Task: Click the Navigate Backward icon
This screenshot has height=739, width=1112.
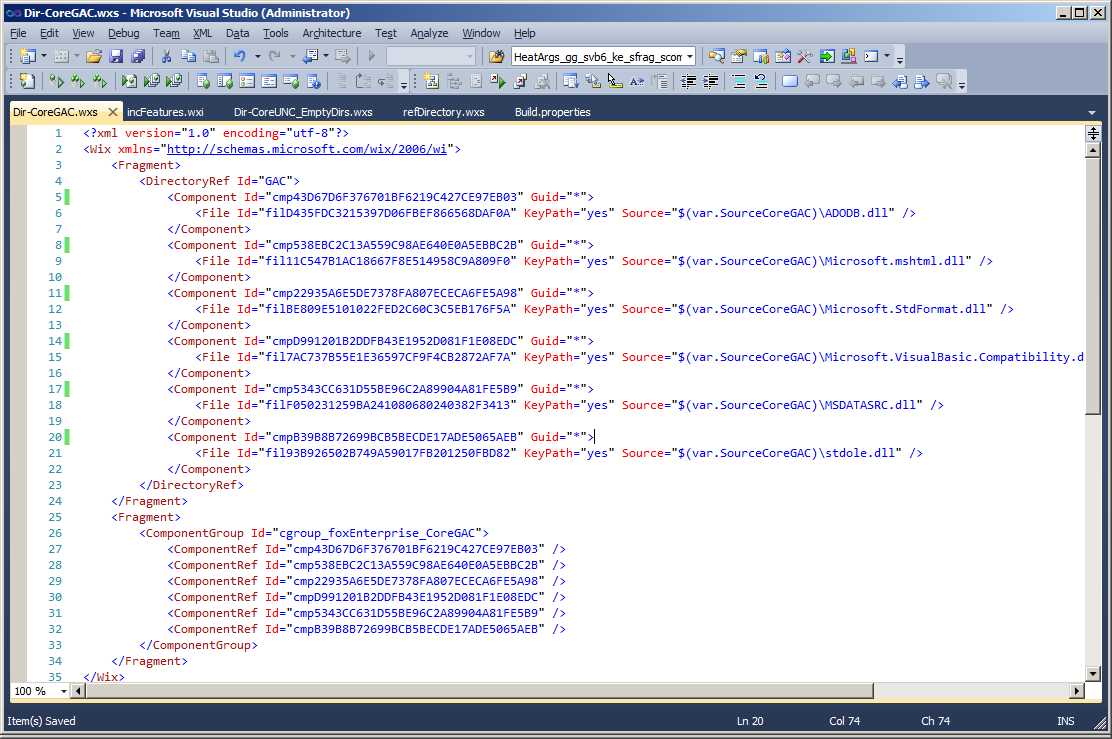Action: (x=311, y=56)
